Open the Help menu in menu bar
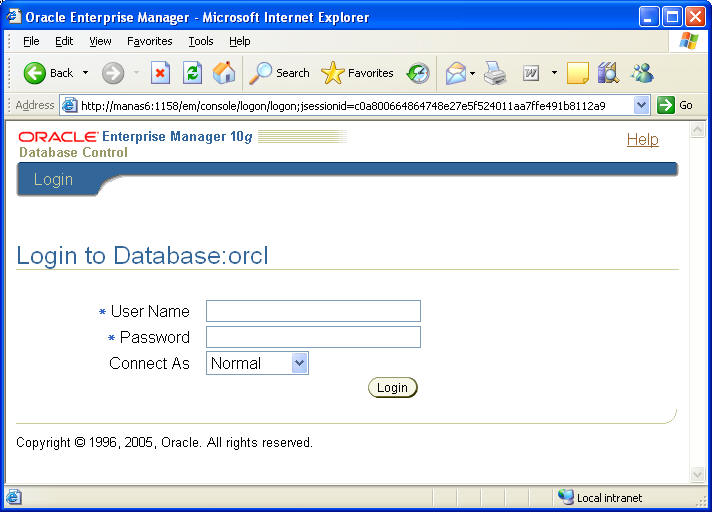The image size is (712, 512). point(239,41)
